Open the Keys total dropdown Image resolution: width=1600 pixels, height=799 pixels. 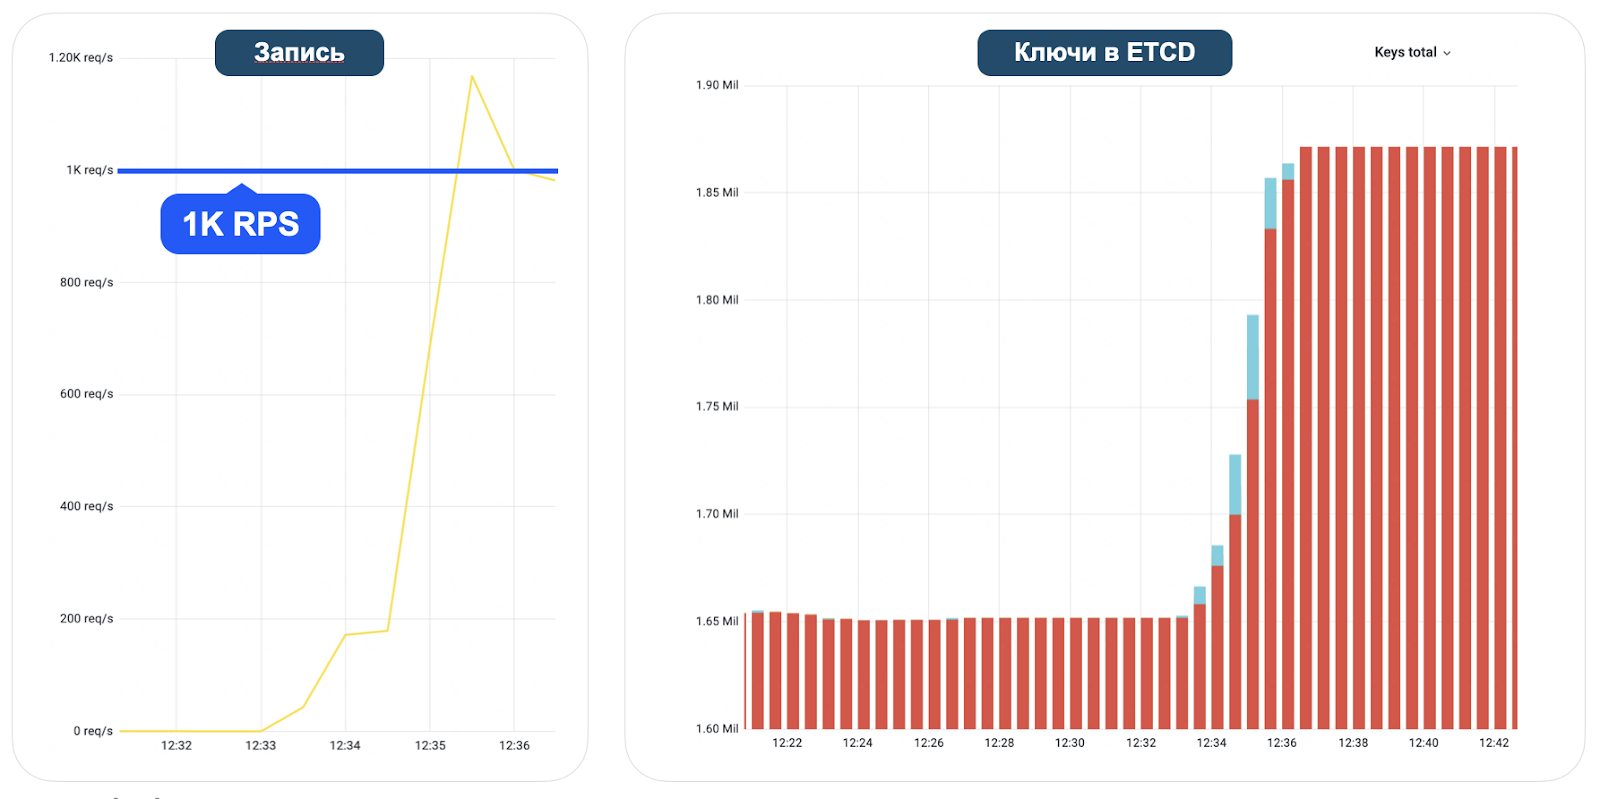[x=1412, y=52]
